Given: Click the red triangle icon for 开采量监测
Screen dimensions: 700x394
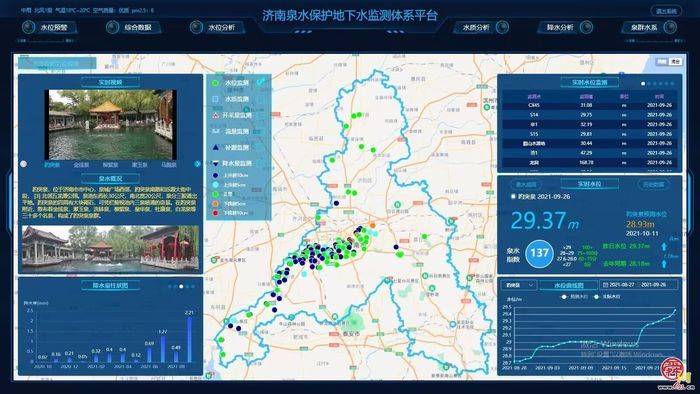Looking at the screenshot, I should 216,115.
